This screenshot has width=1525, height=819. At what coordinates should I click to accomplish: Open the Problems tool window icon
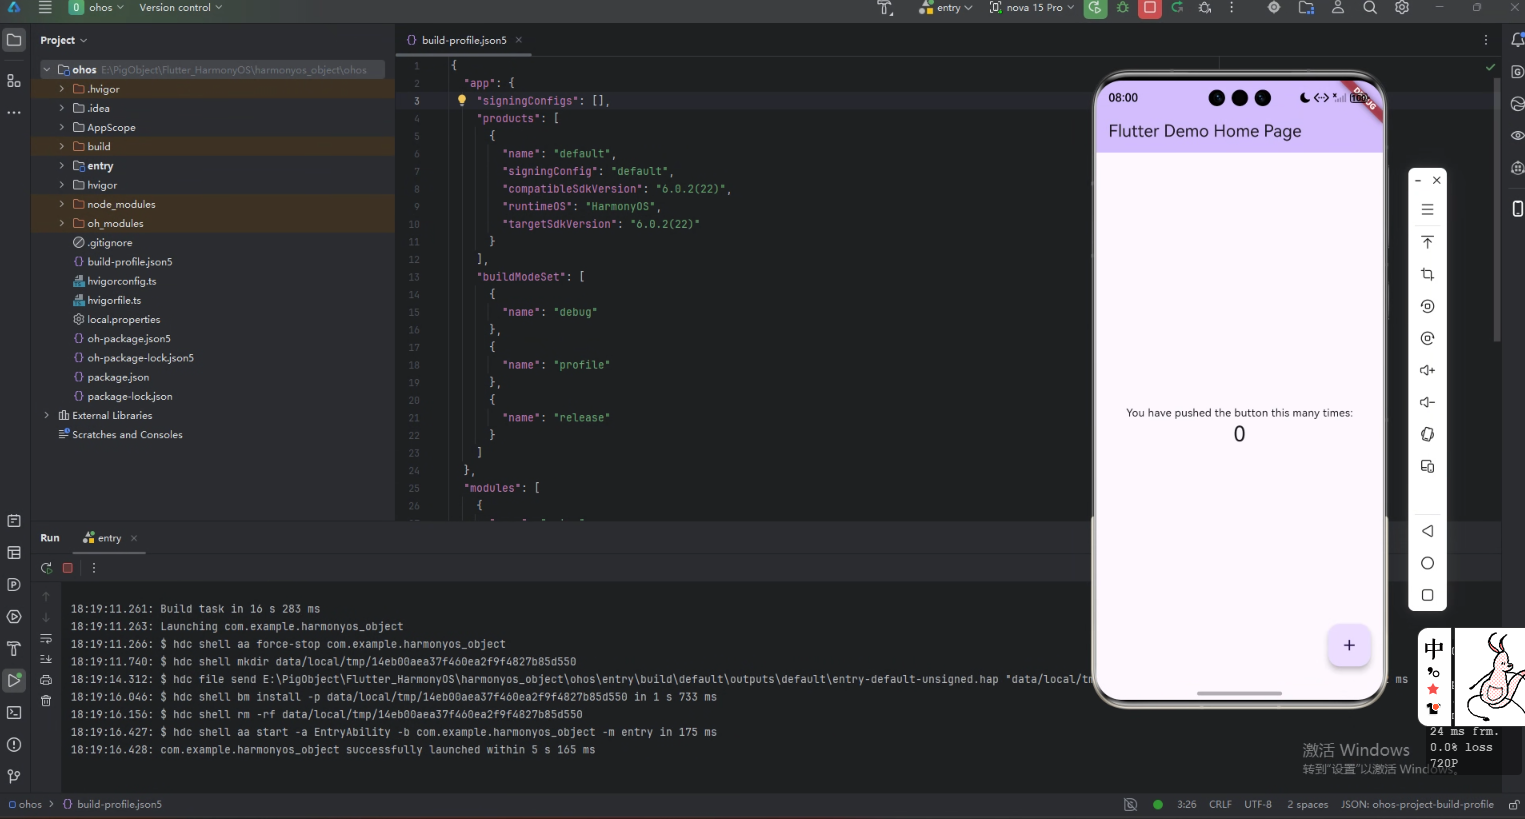point(14,745)
